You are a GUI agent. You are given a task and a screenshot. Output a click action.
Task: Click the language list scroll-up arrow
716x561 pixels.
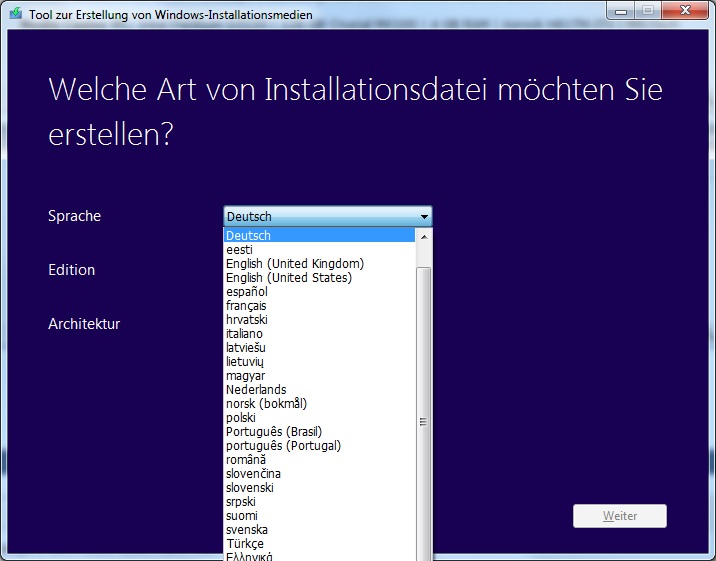pos(424,236)
